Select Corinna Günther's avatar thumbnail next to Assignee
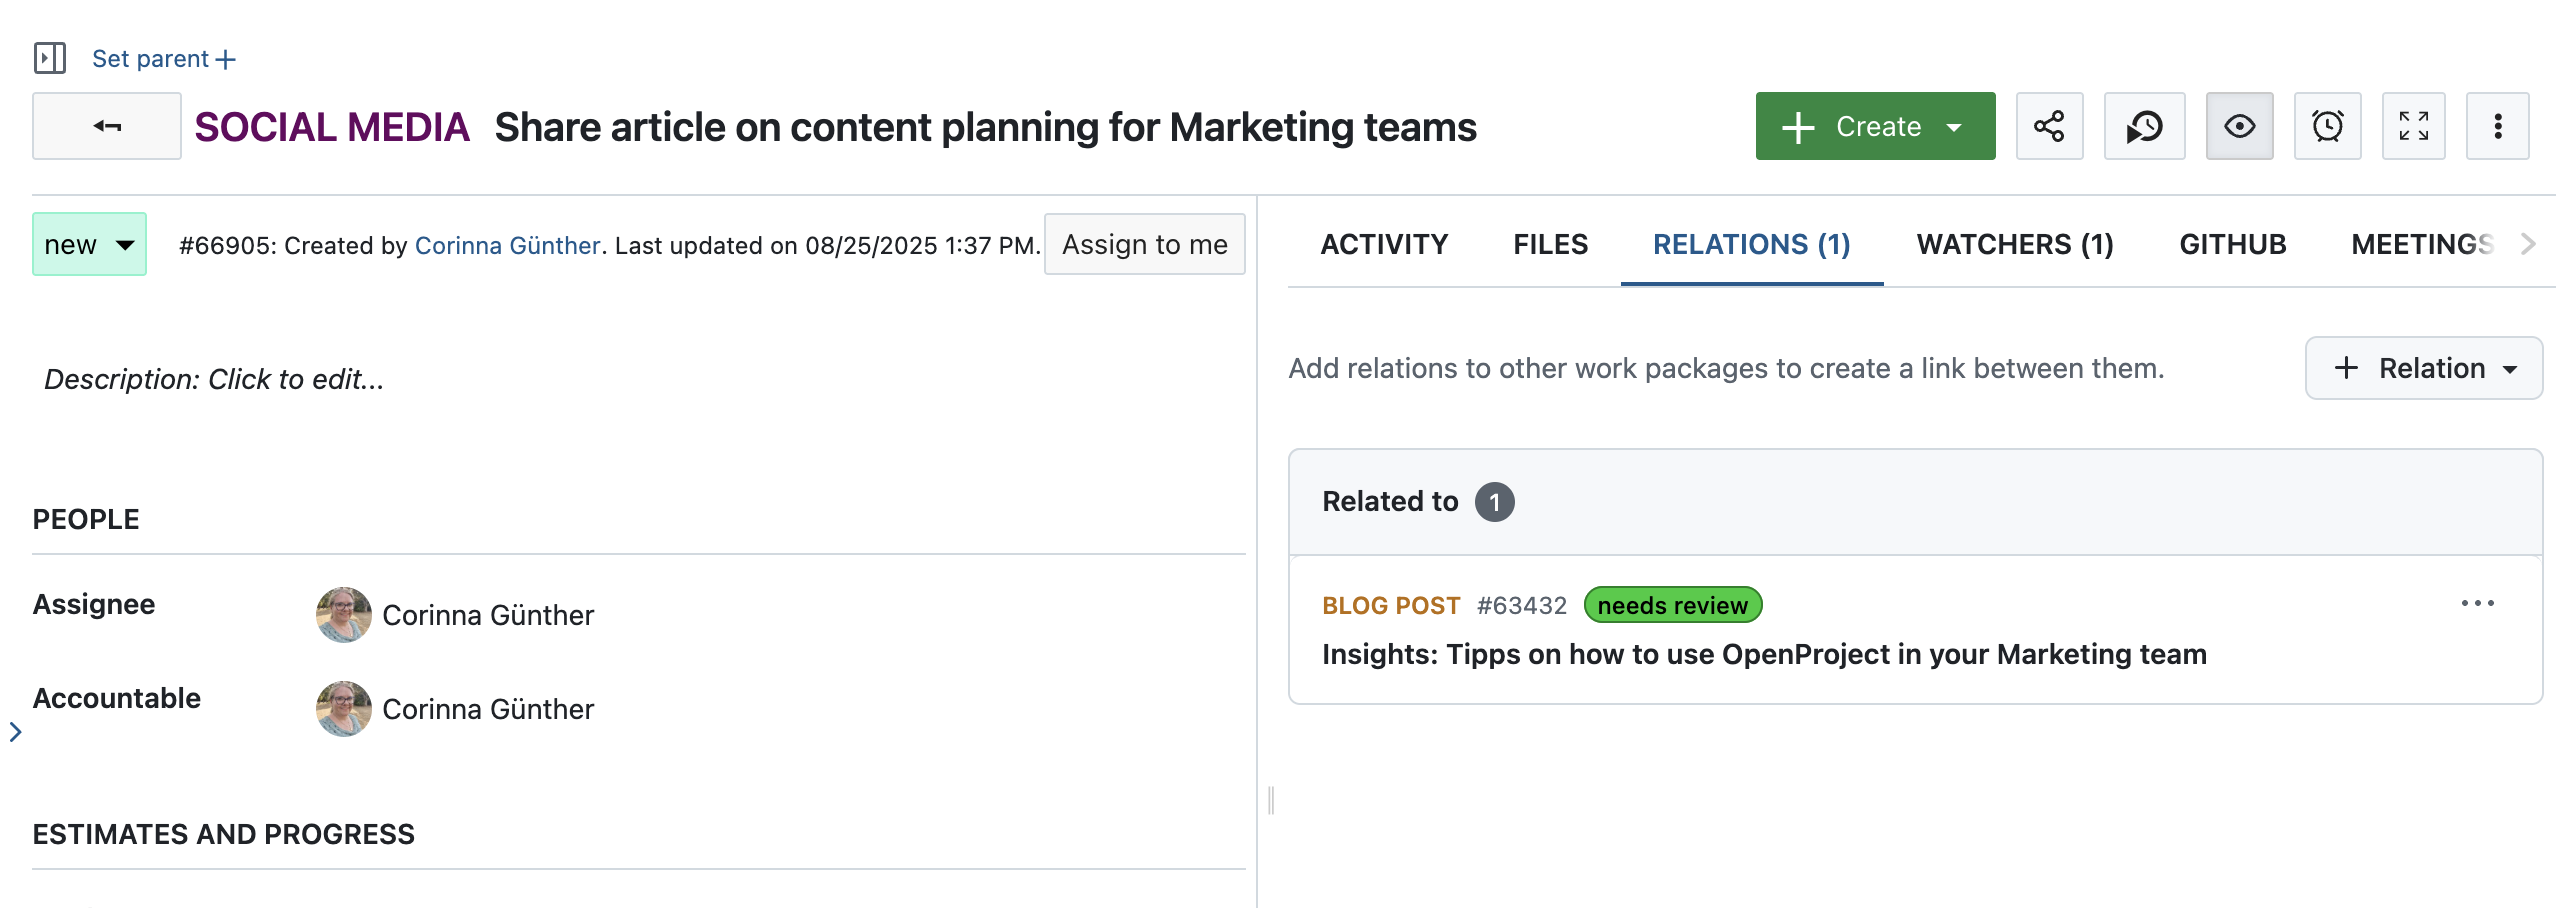2556x908 pixels. [x=343, y=614]
